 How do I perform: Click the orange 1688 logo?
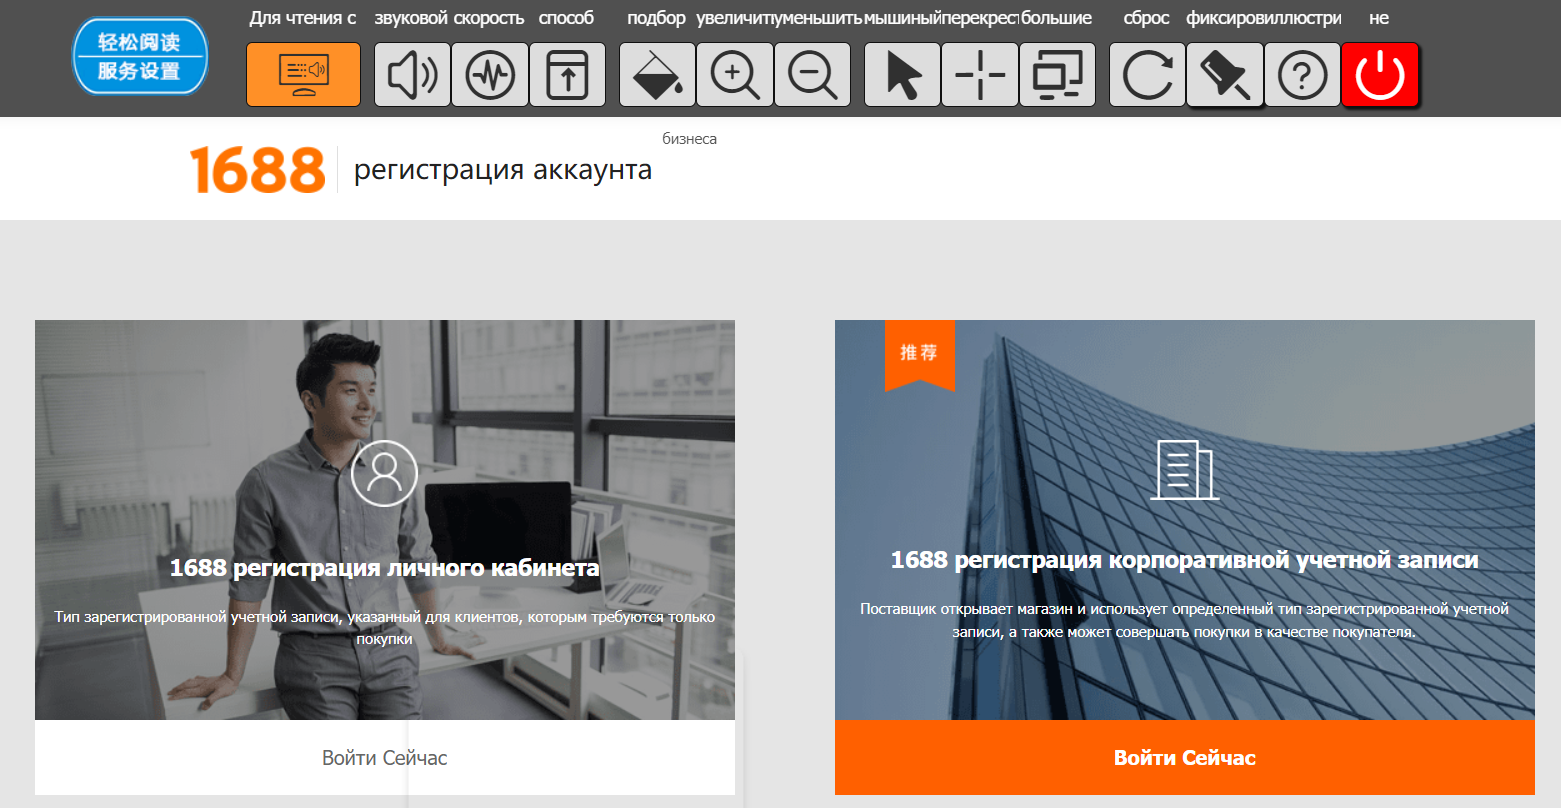pos(257,170)
